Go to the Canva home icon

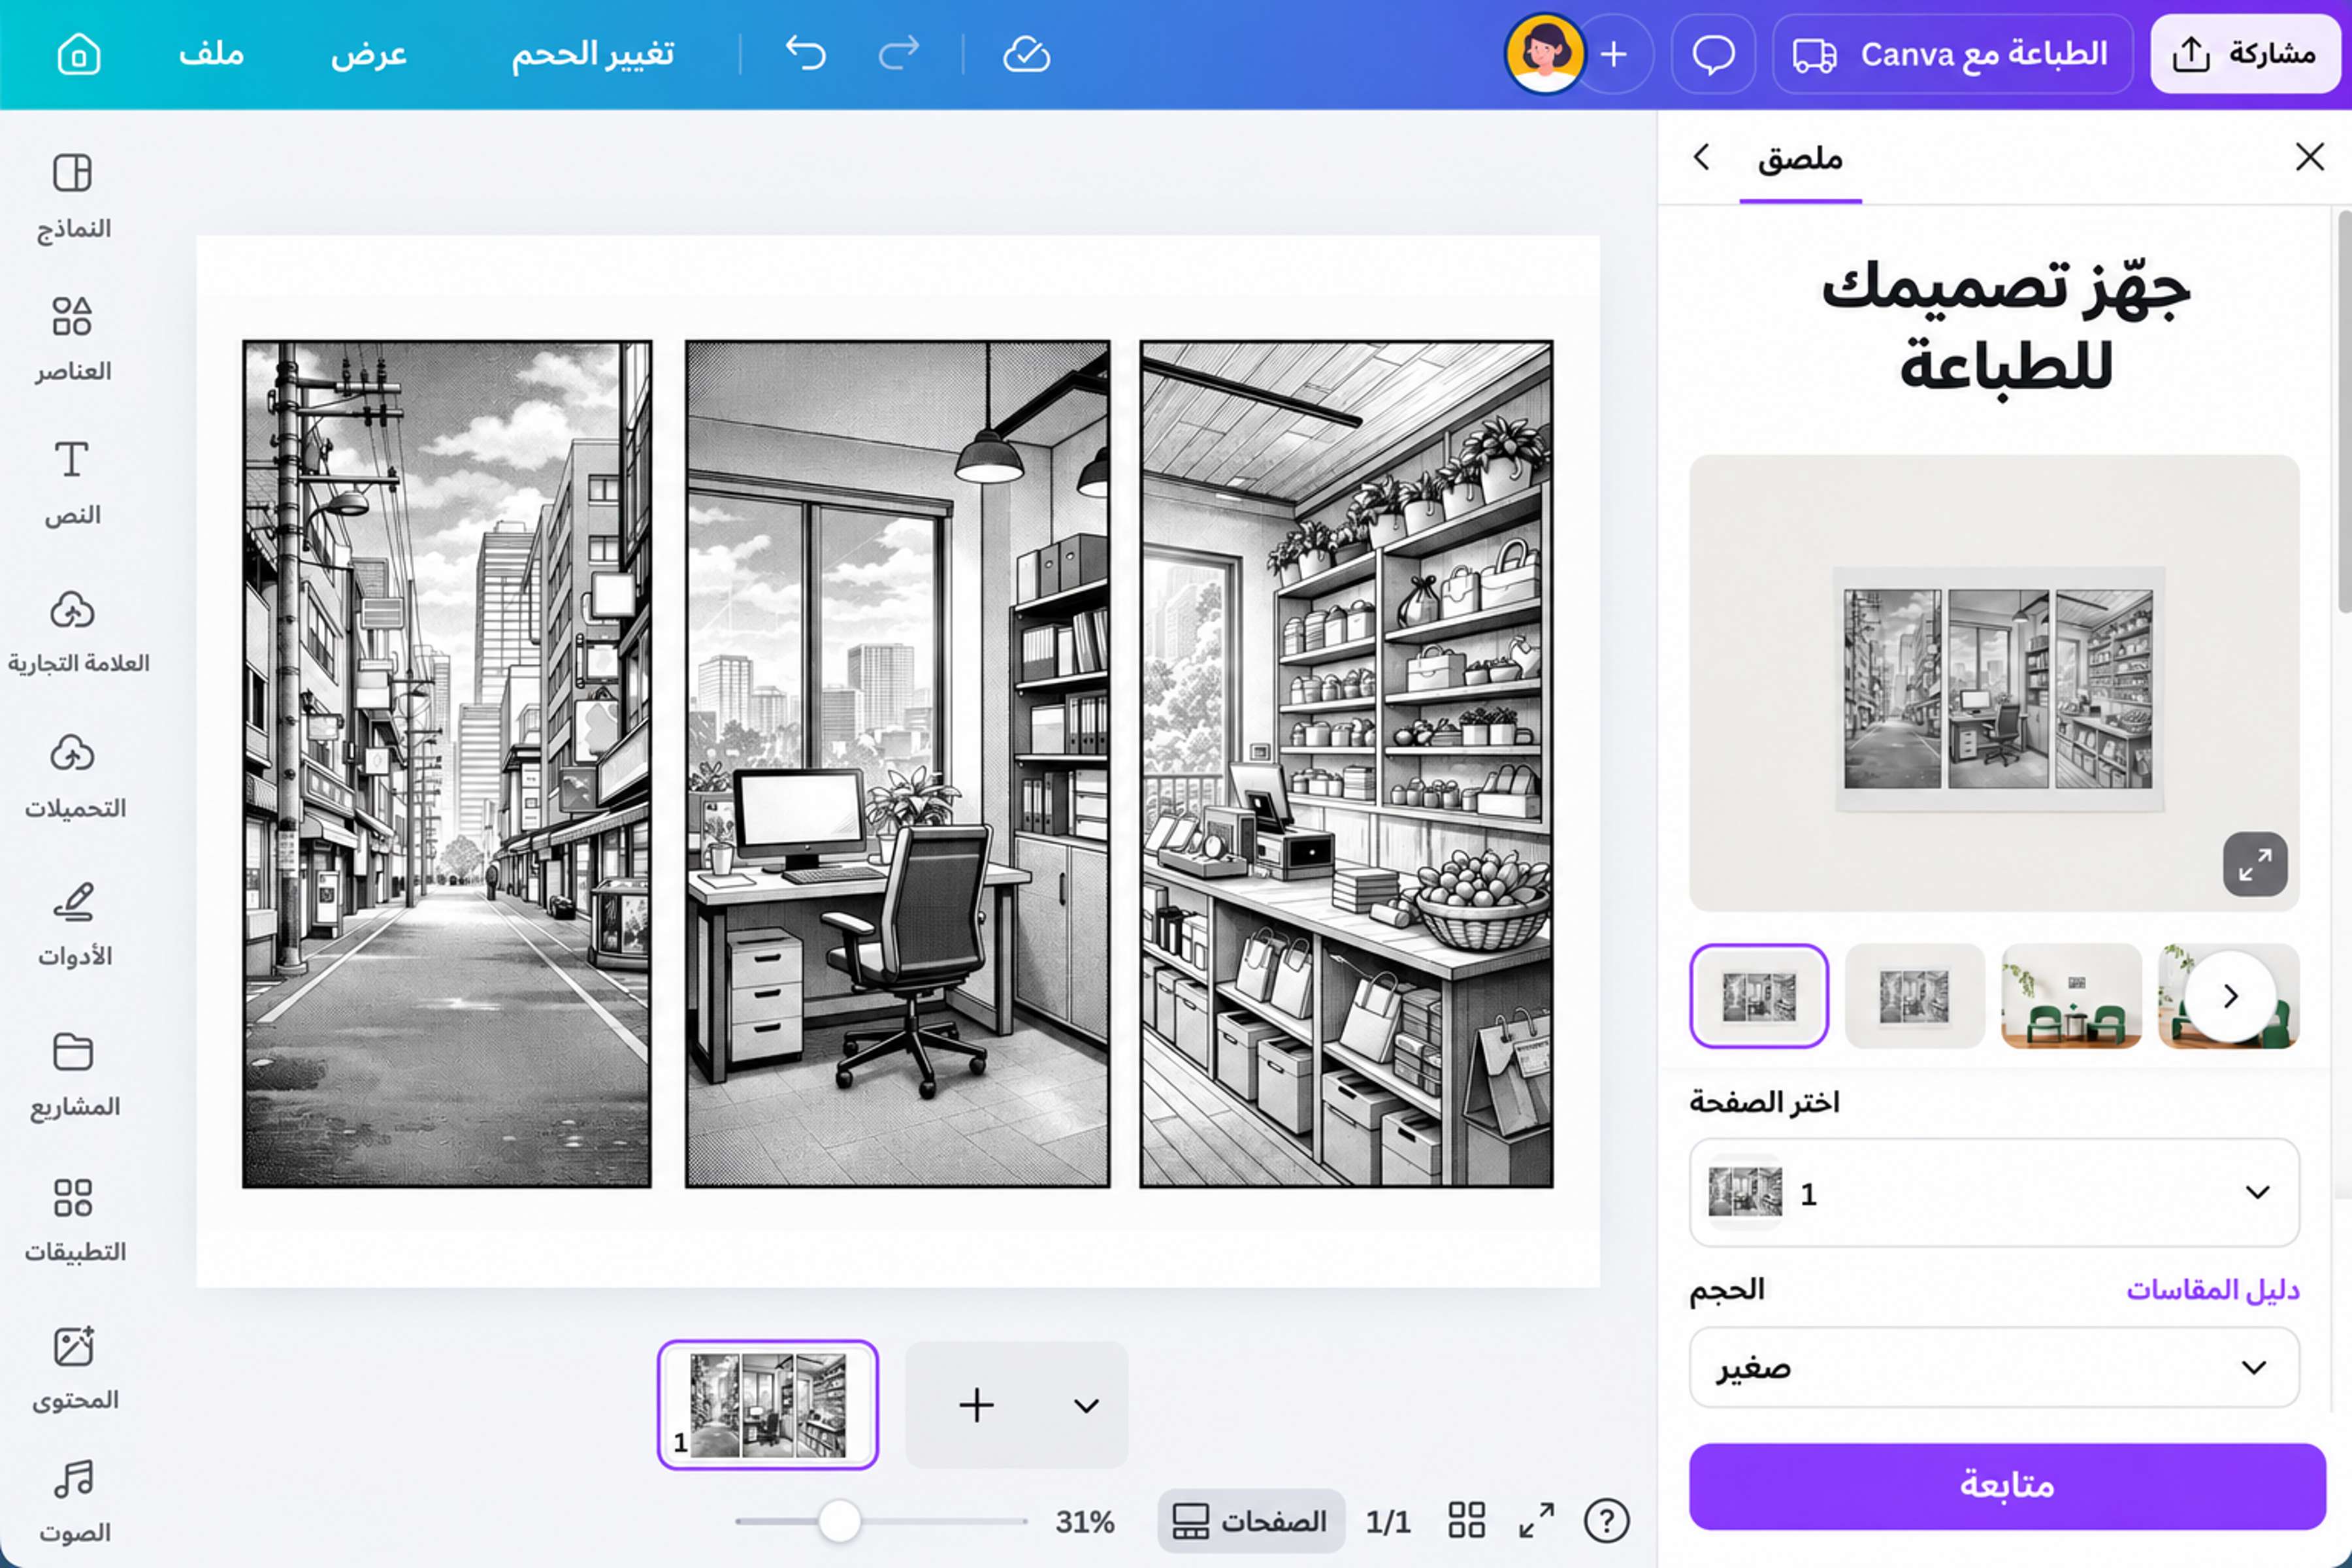(79, 54)
